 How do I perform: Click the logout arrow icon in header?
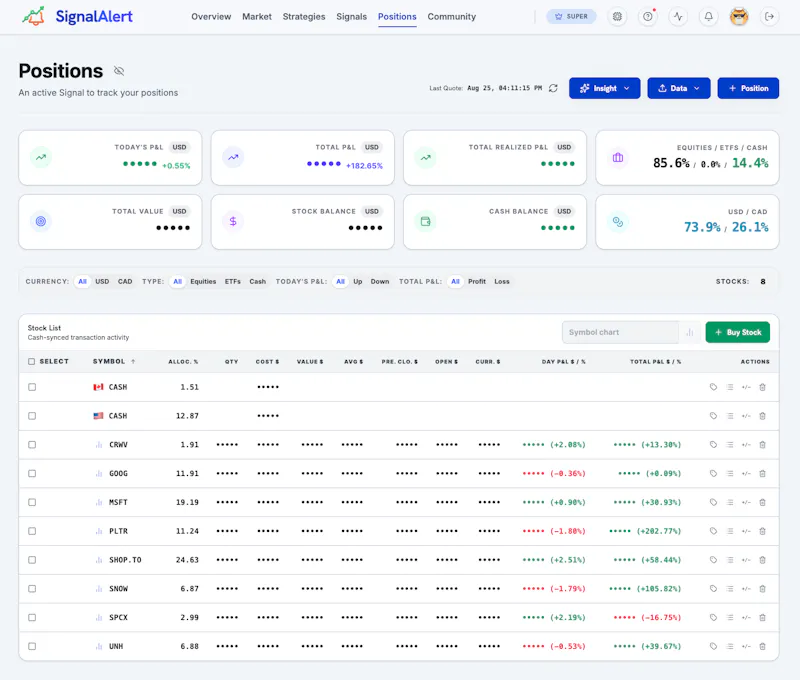769,16
